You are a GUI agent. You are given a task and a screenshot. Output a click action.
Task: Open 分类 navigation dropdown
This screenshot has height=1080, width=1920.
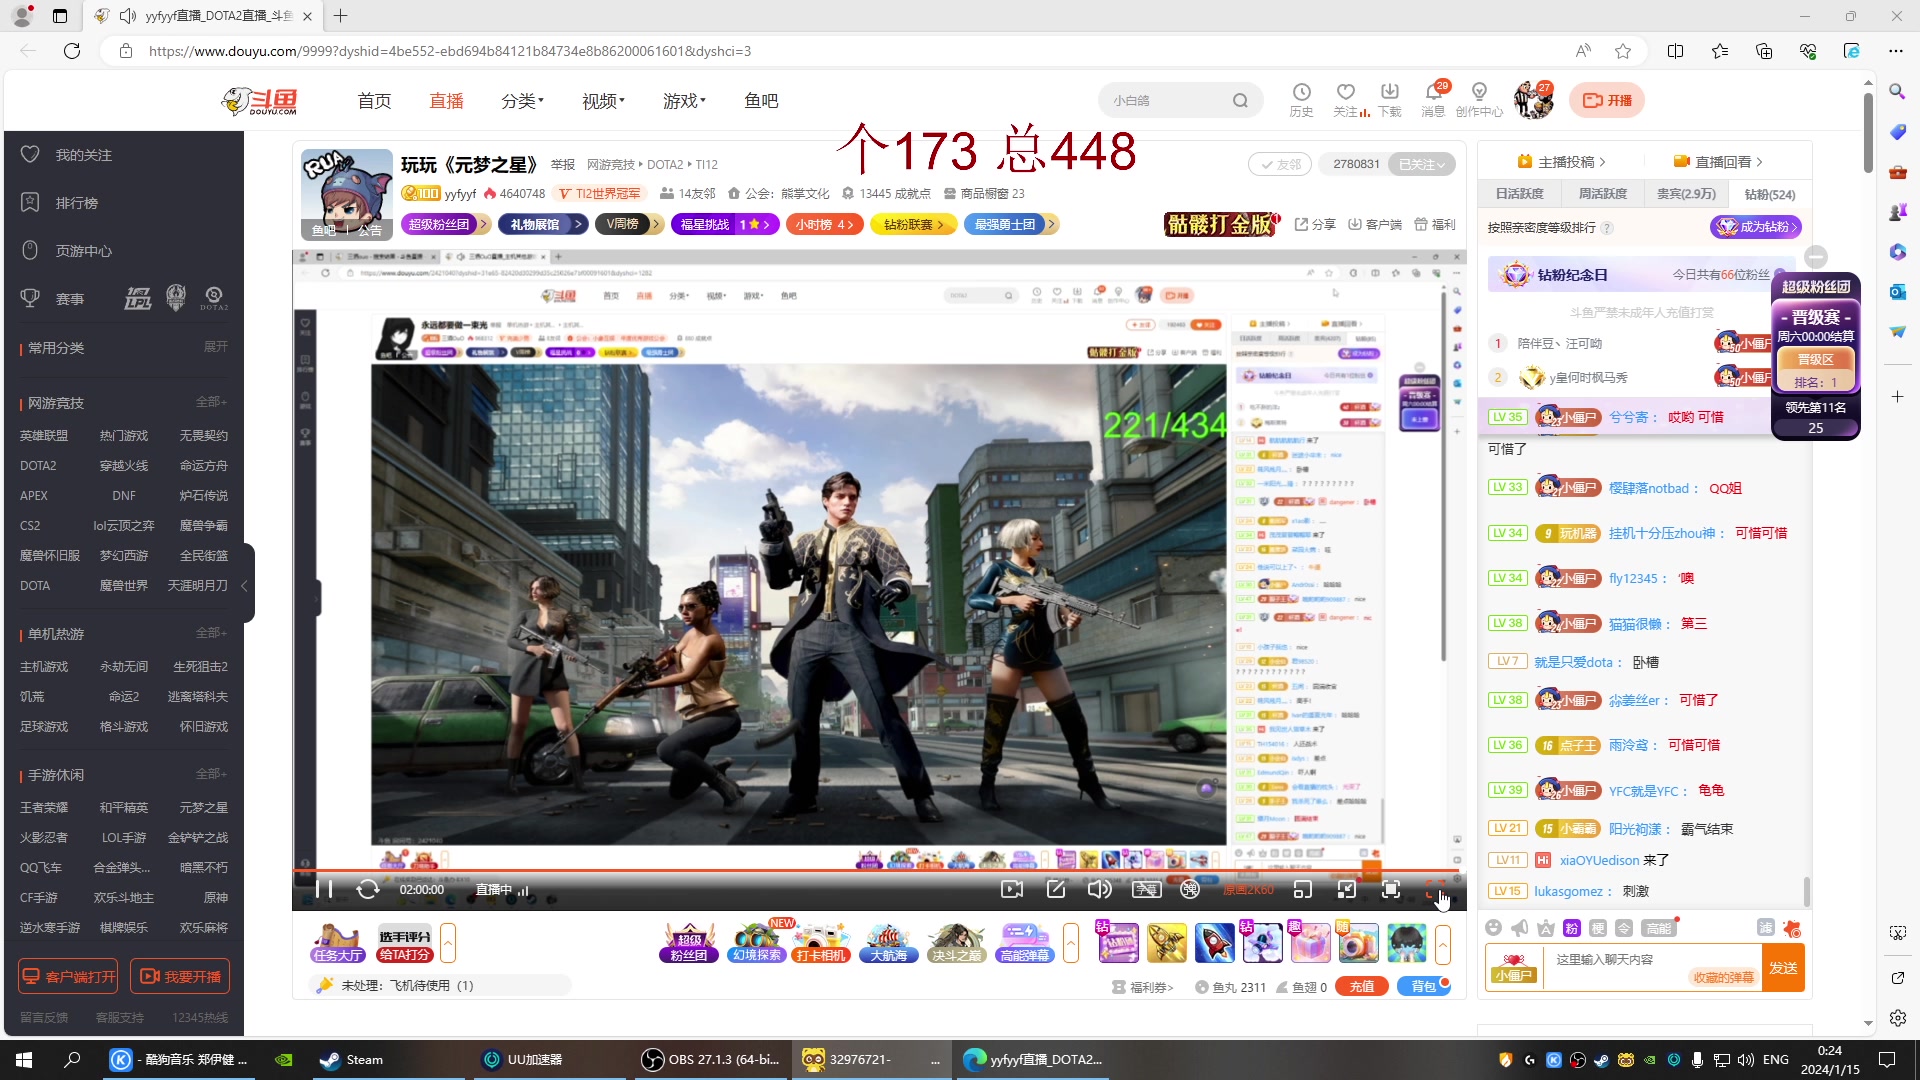(522, 101)
